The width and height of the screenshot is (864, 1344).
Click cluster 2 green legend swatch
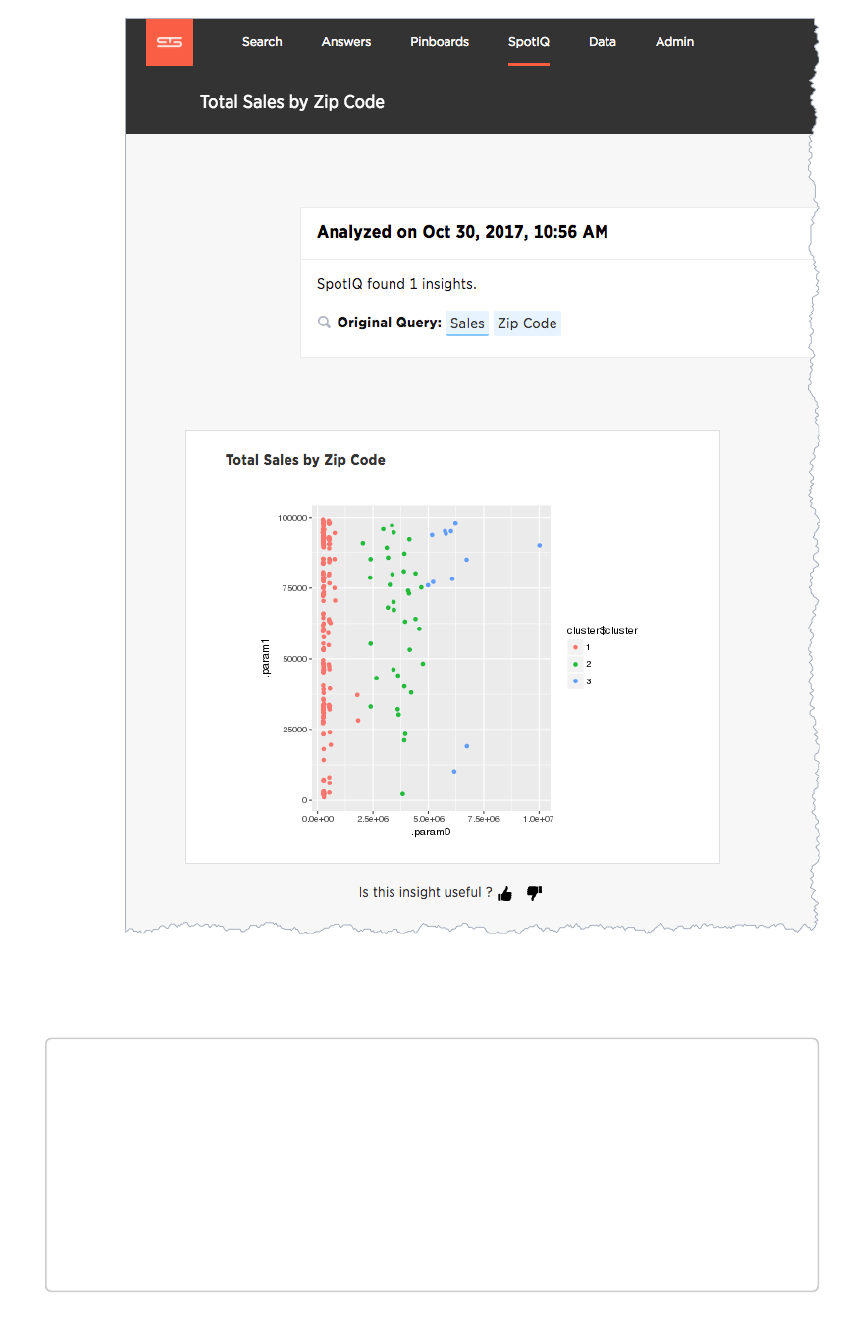(x=575, y=664)
